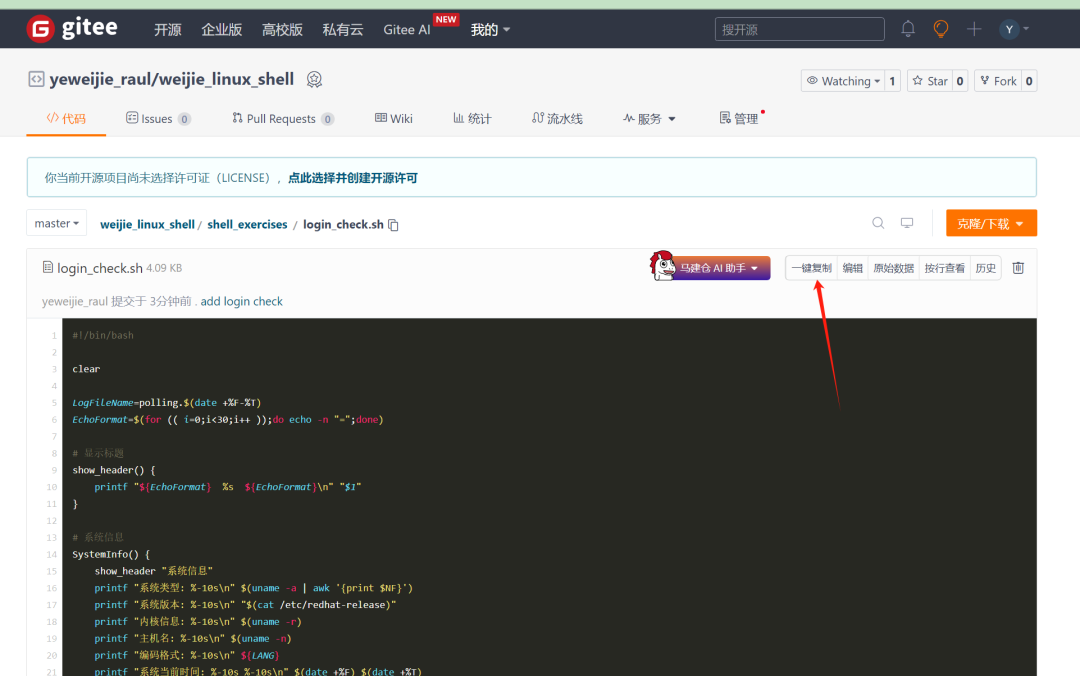Image resolution: width=1080 pixels, height=676 pixels.
Task: Click 历史 button
Action: click(986, 268)
